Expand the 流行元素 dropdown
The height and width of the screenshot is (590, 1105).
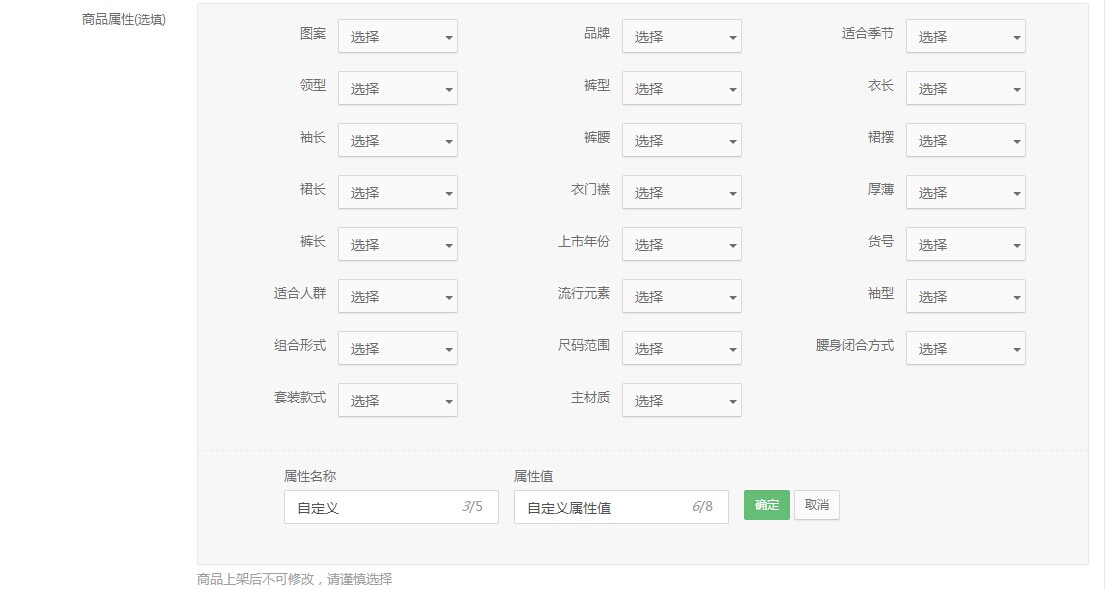coord(681,297)
